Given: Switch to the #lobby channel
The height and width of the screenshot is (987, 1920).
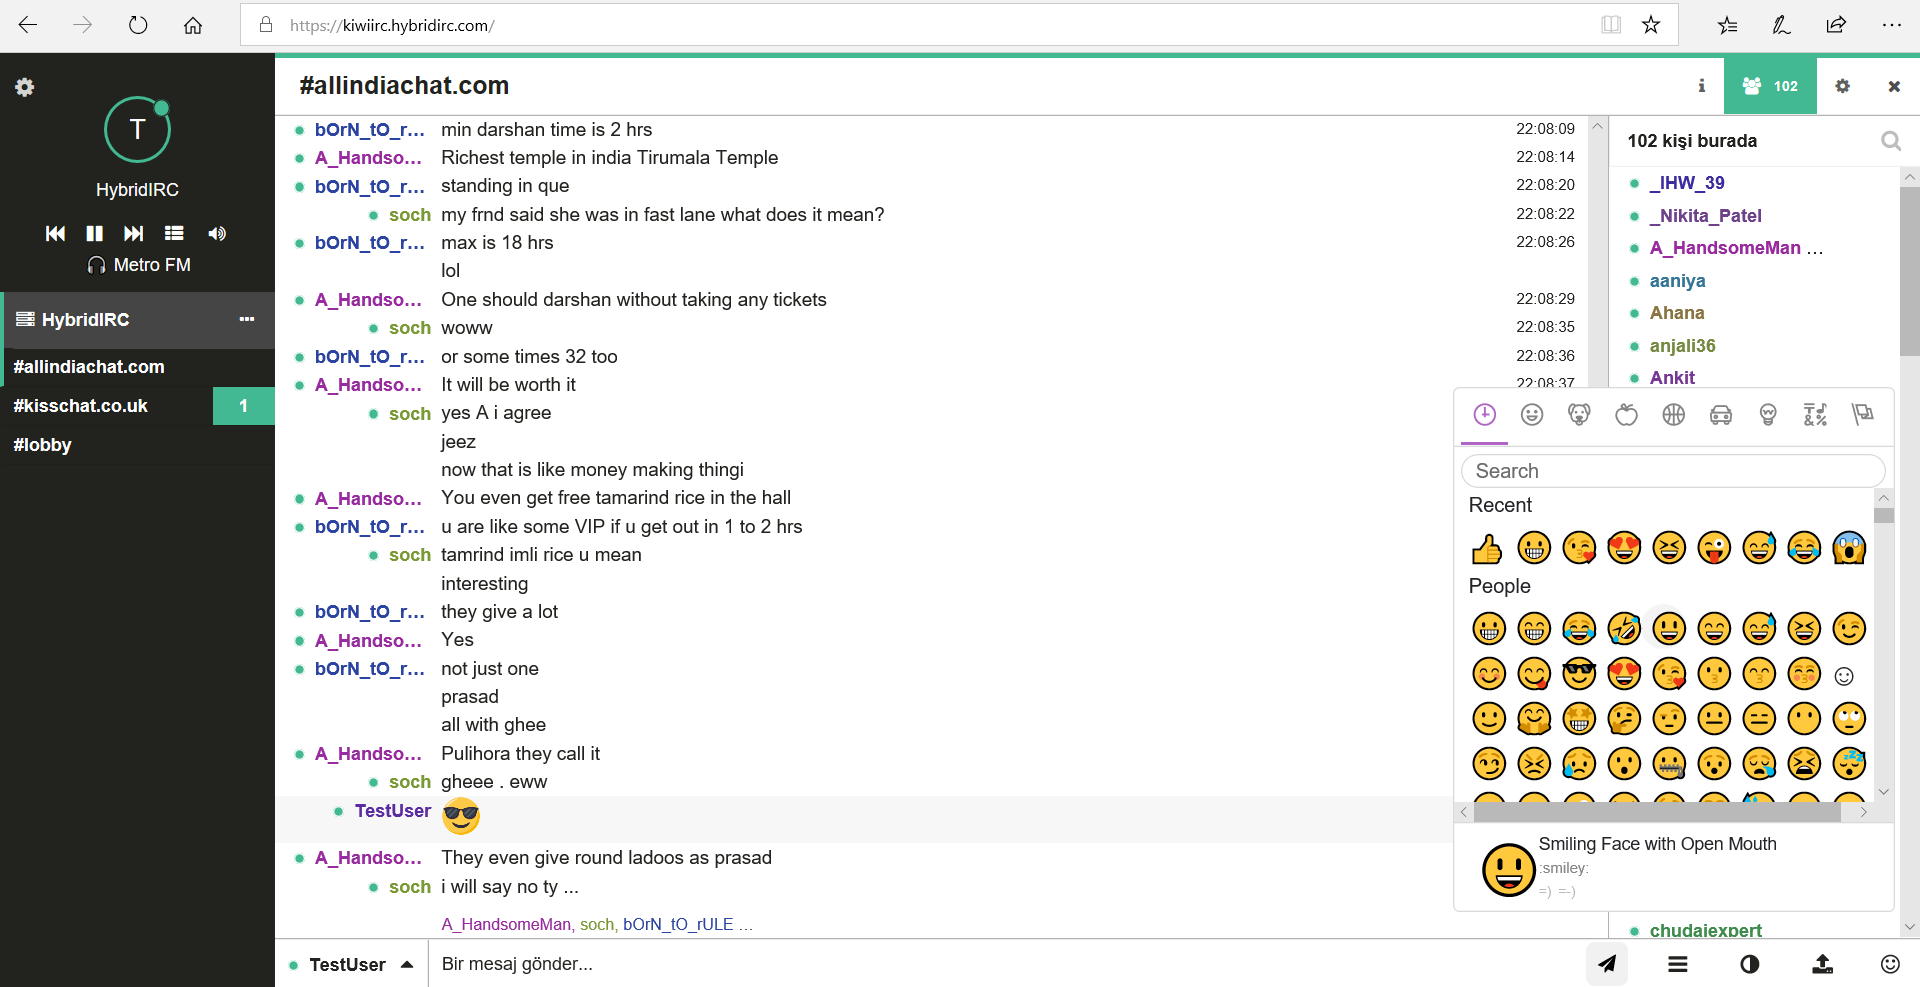Looking at the screenshot, I should [x=42, y=445].
